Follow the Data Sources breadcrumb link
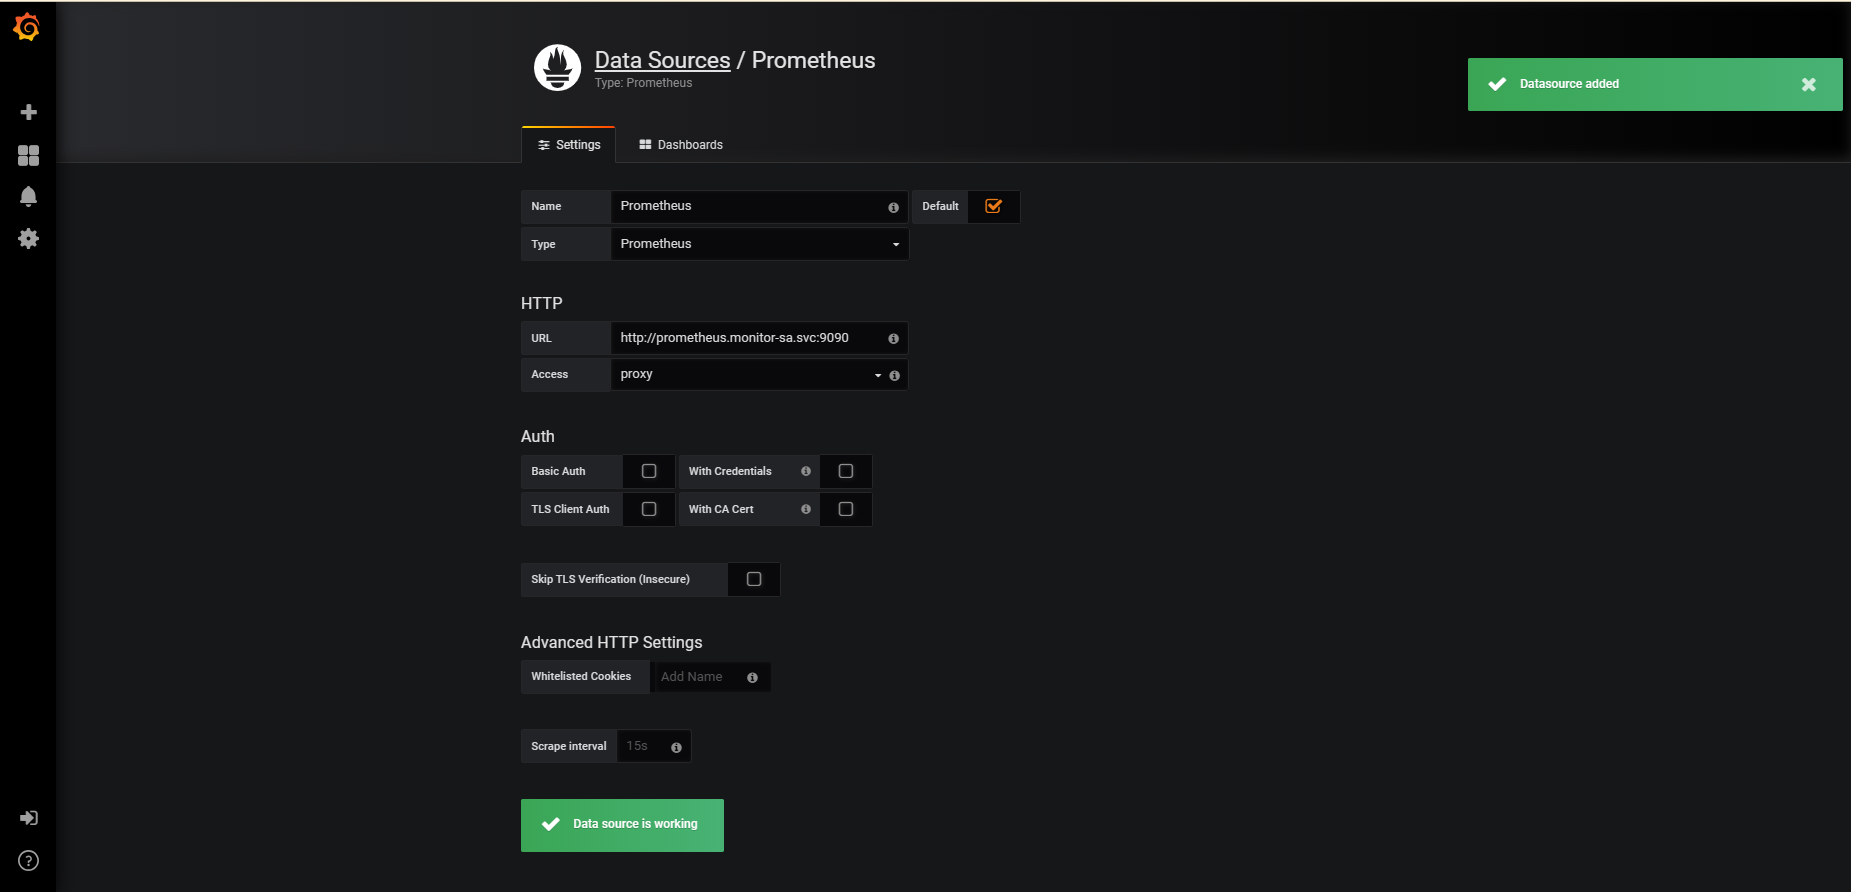 tap(662, 60)
